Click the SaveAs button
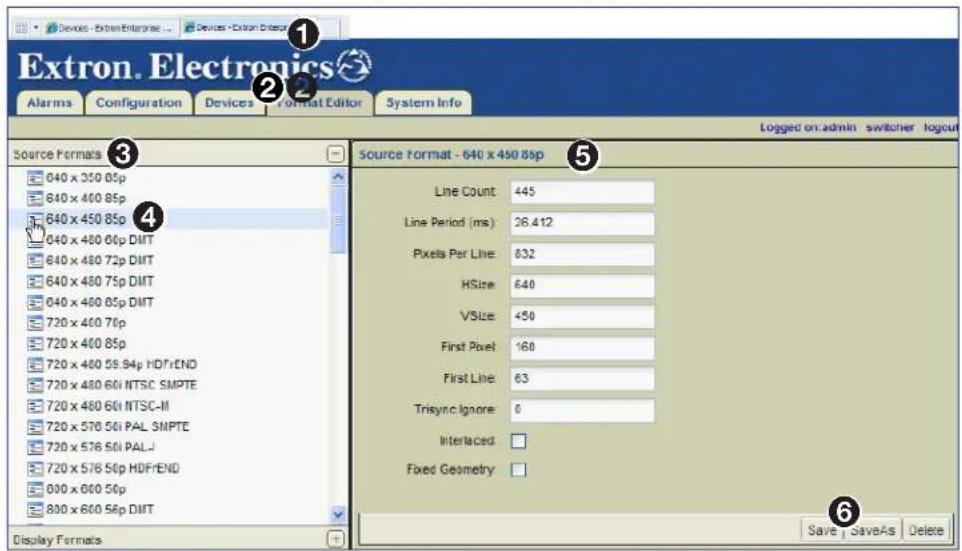The height and width of the screenshot is (551, 962). pyautogui.click(x=872, y=530)
